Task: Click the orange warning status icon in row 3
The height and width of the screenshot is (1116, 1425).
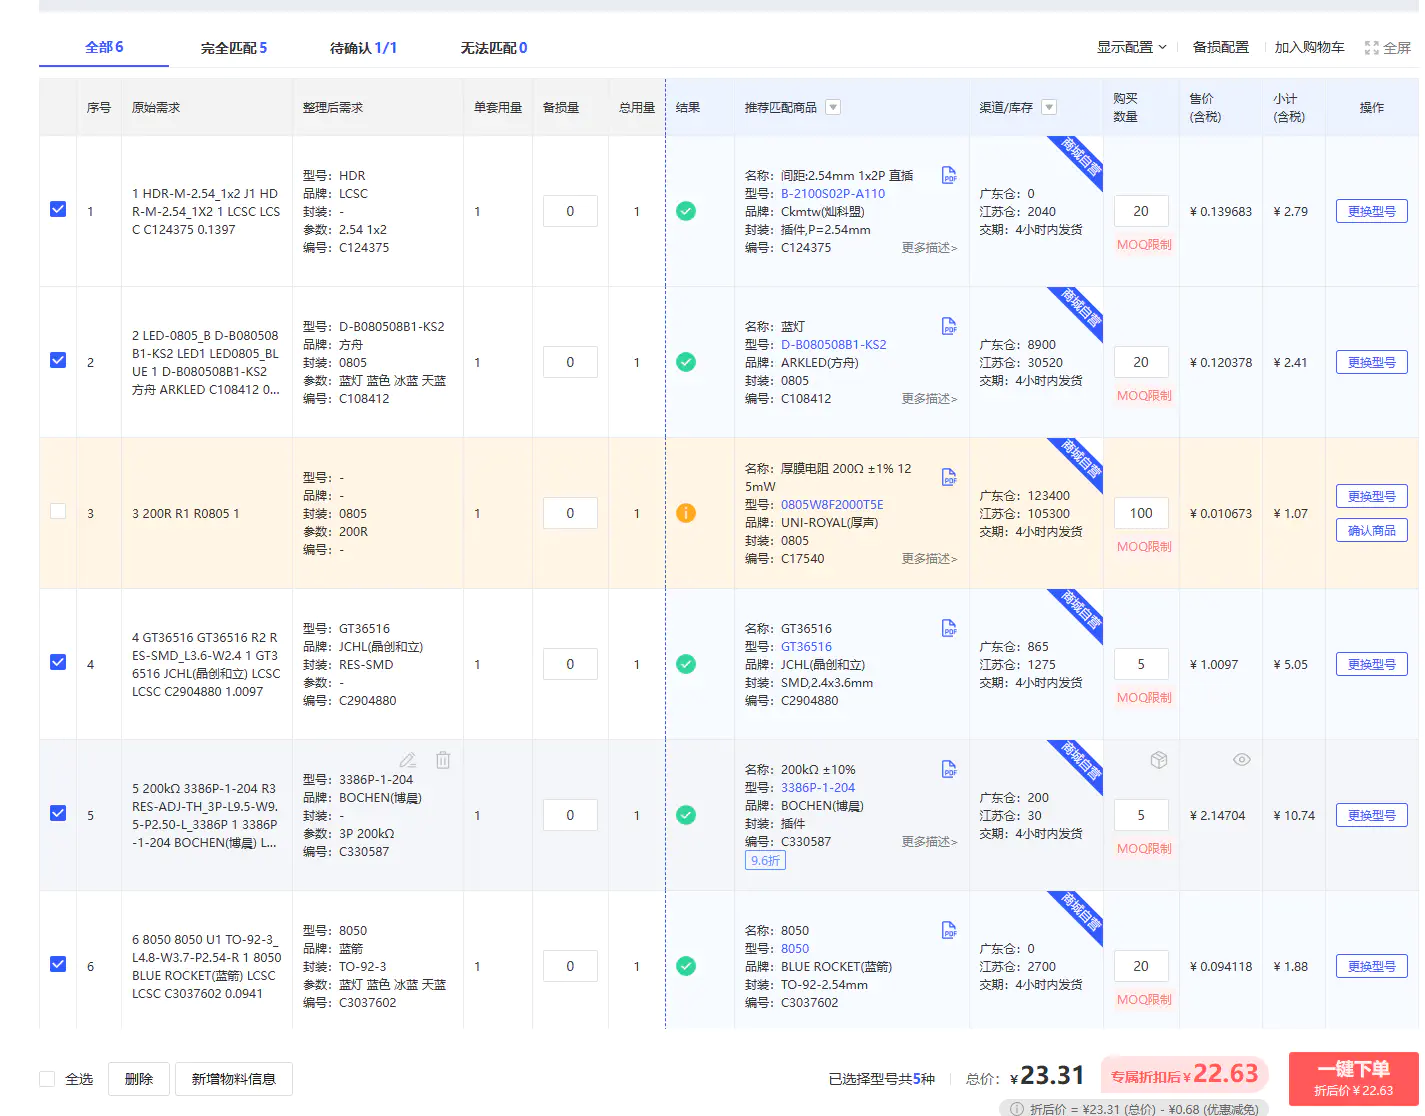Action: tap(686, 513)
